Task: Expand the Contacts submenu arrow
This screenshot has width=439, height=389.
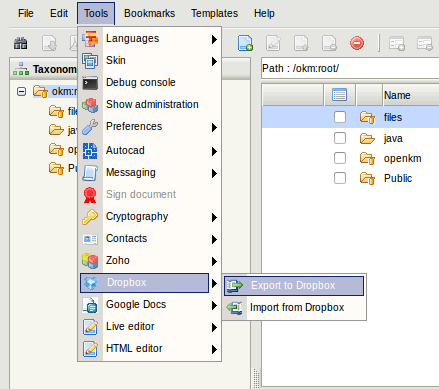Action: pyautogui.click(x=214, y=240)
